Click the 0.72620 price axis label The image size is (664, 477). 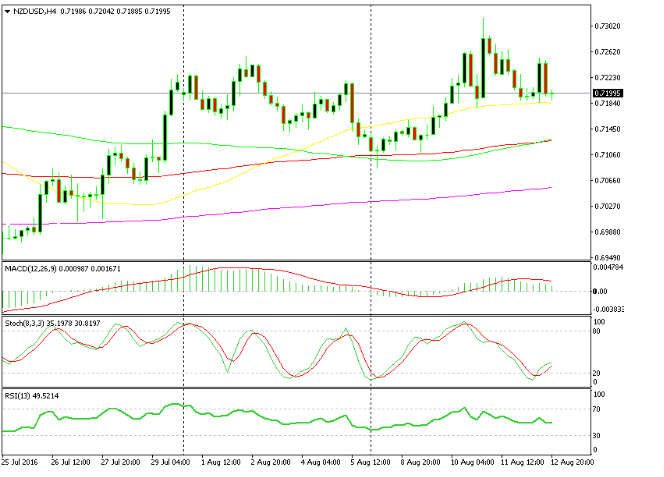(x=607, y=52)
